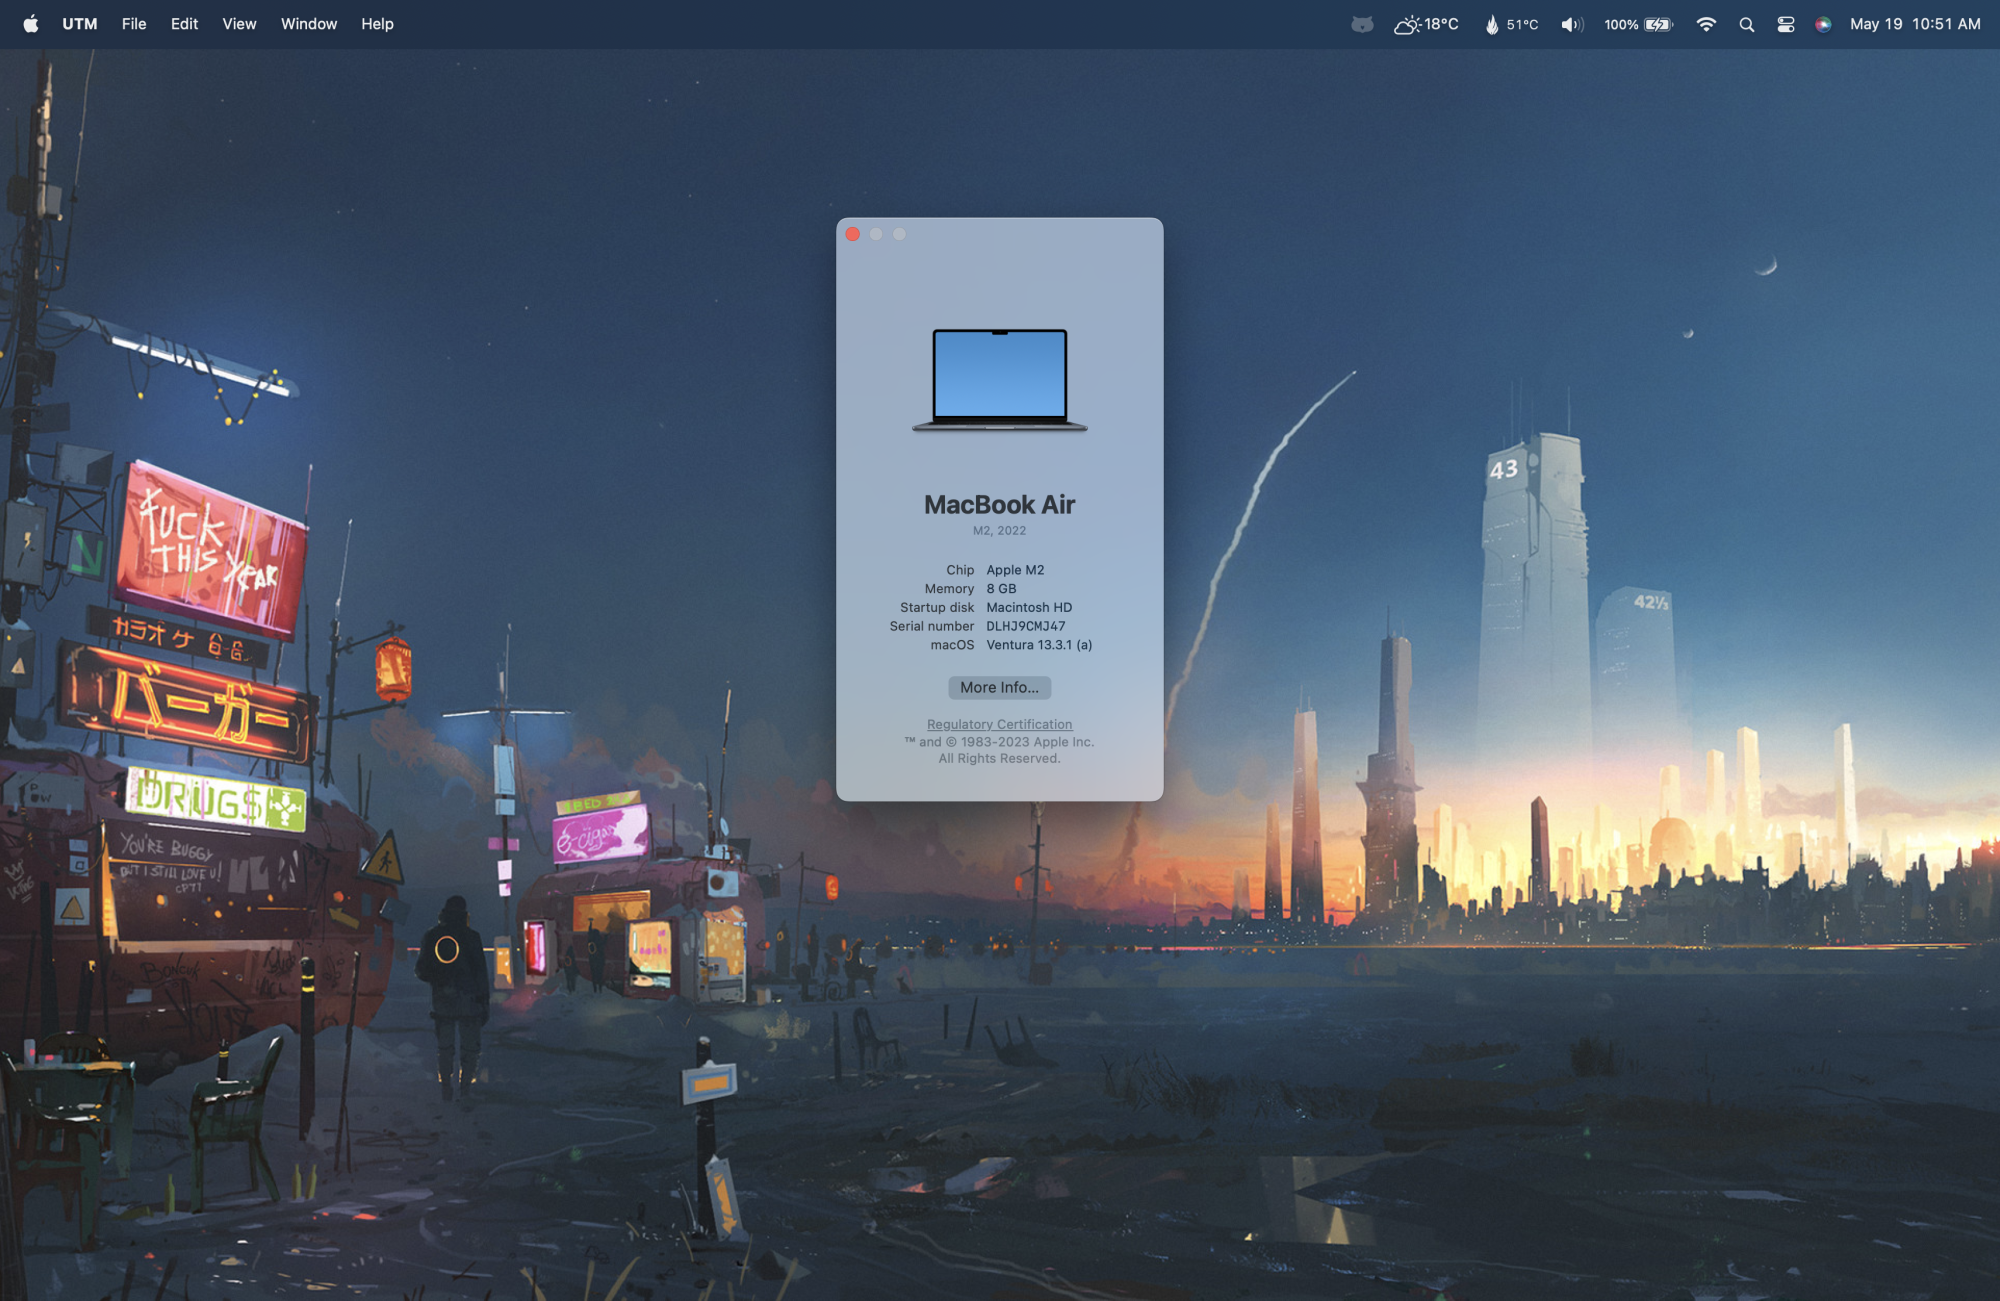The width and height of the screenshot is (2000, 1301).
Task: Close the About This Mac window
Action: pos(853,234)
